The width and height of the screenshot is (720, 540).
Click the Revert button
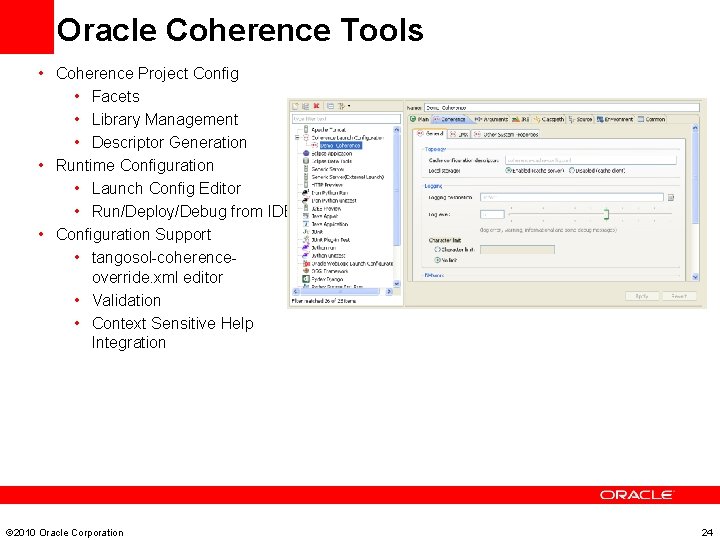pos(679,296)
